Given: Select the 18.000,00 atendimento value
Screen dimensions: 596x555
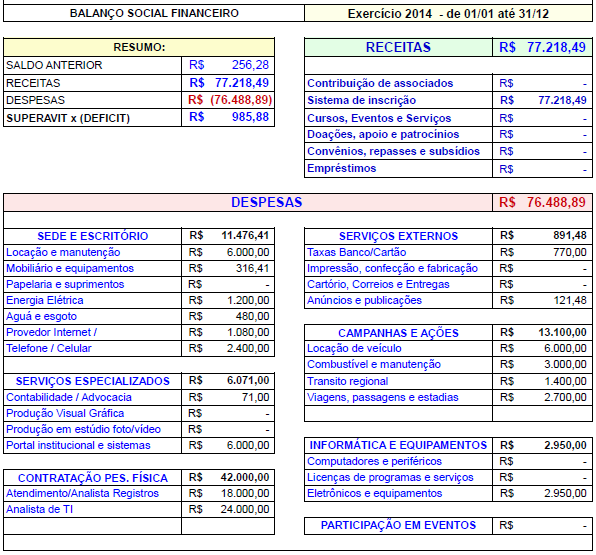Looking at the screenshot, I should [x=245, y=493].
